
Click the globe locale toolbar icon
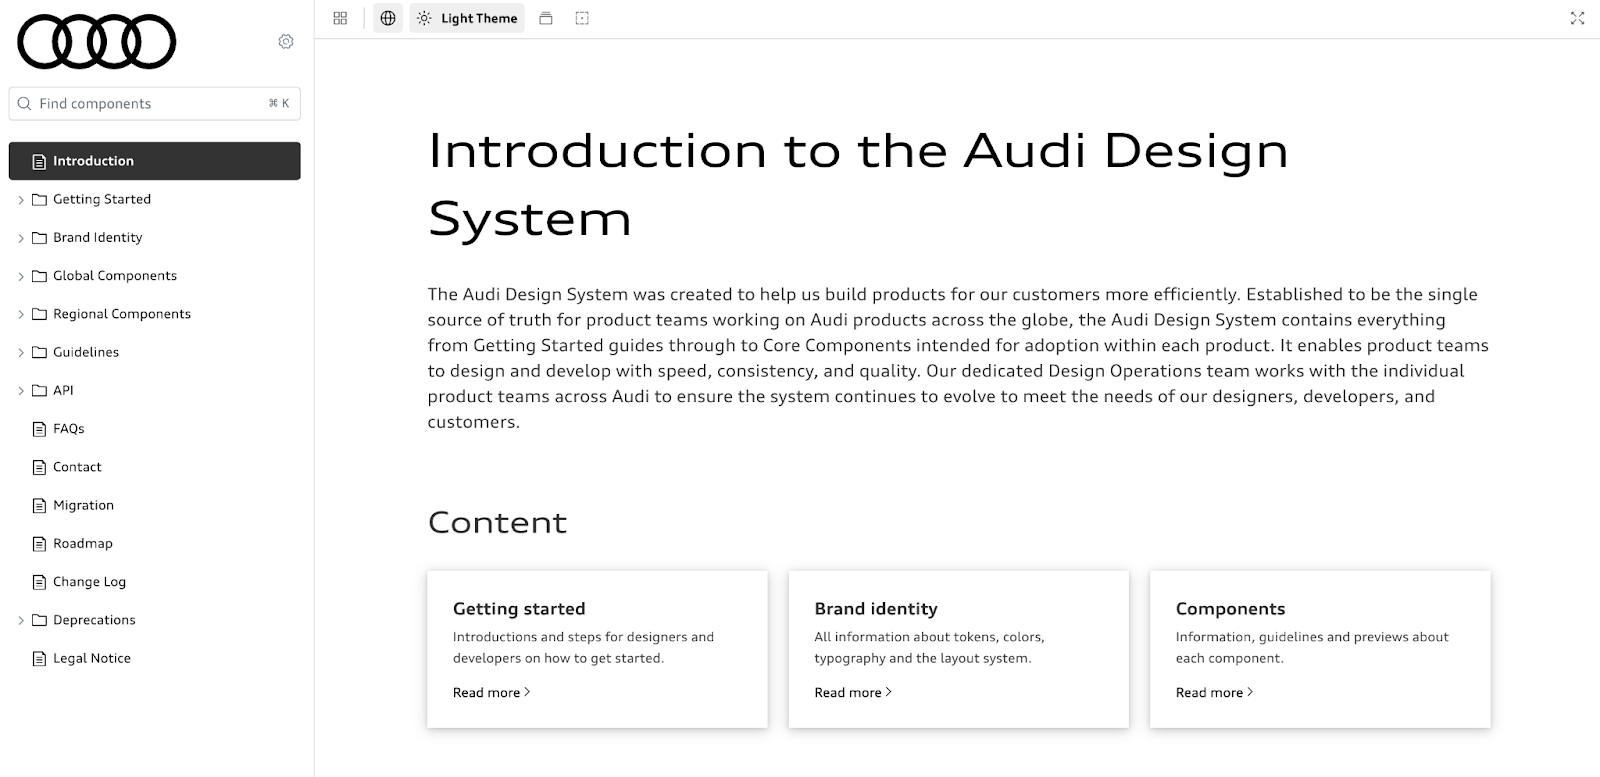pos(388,18)
